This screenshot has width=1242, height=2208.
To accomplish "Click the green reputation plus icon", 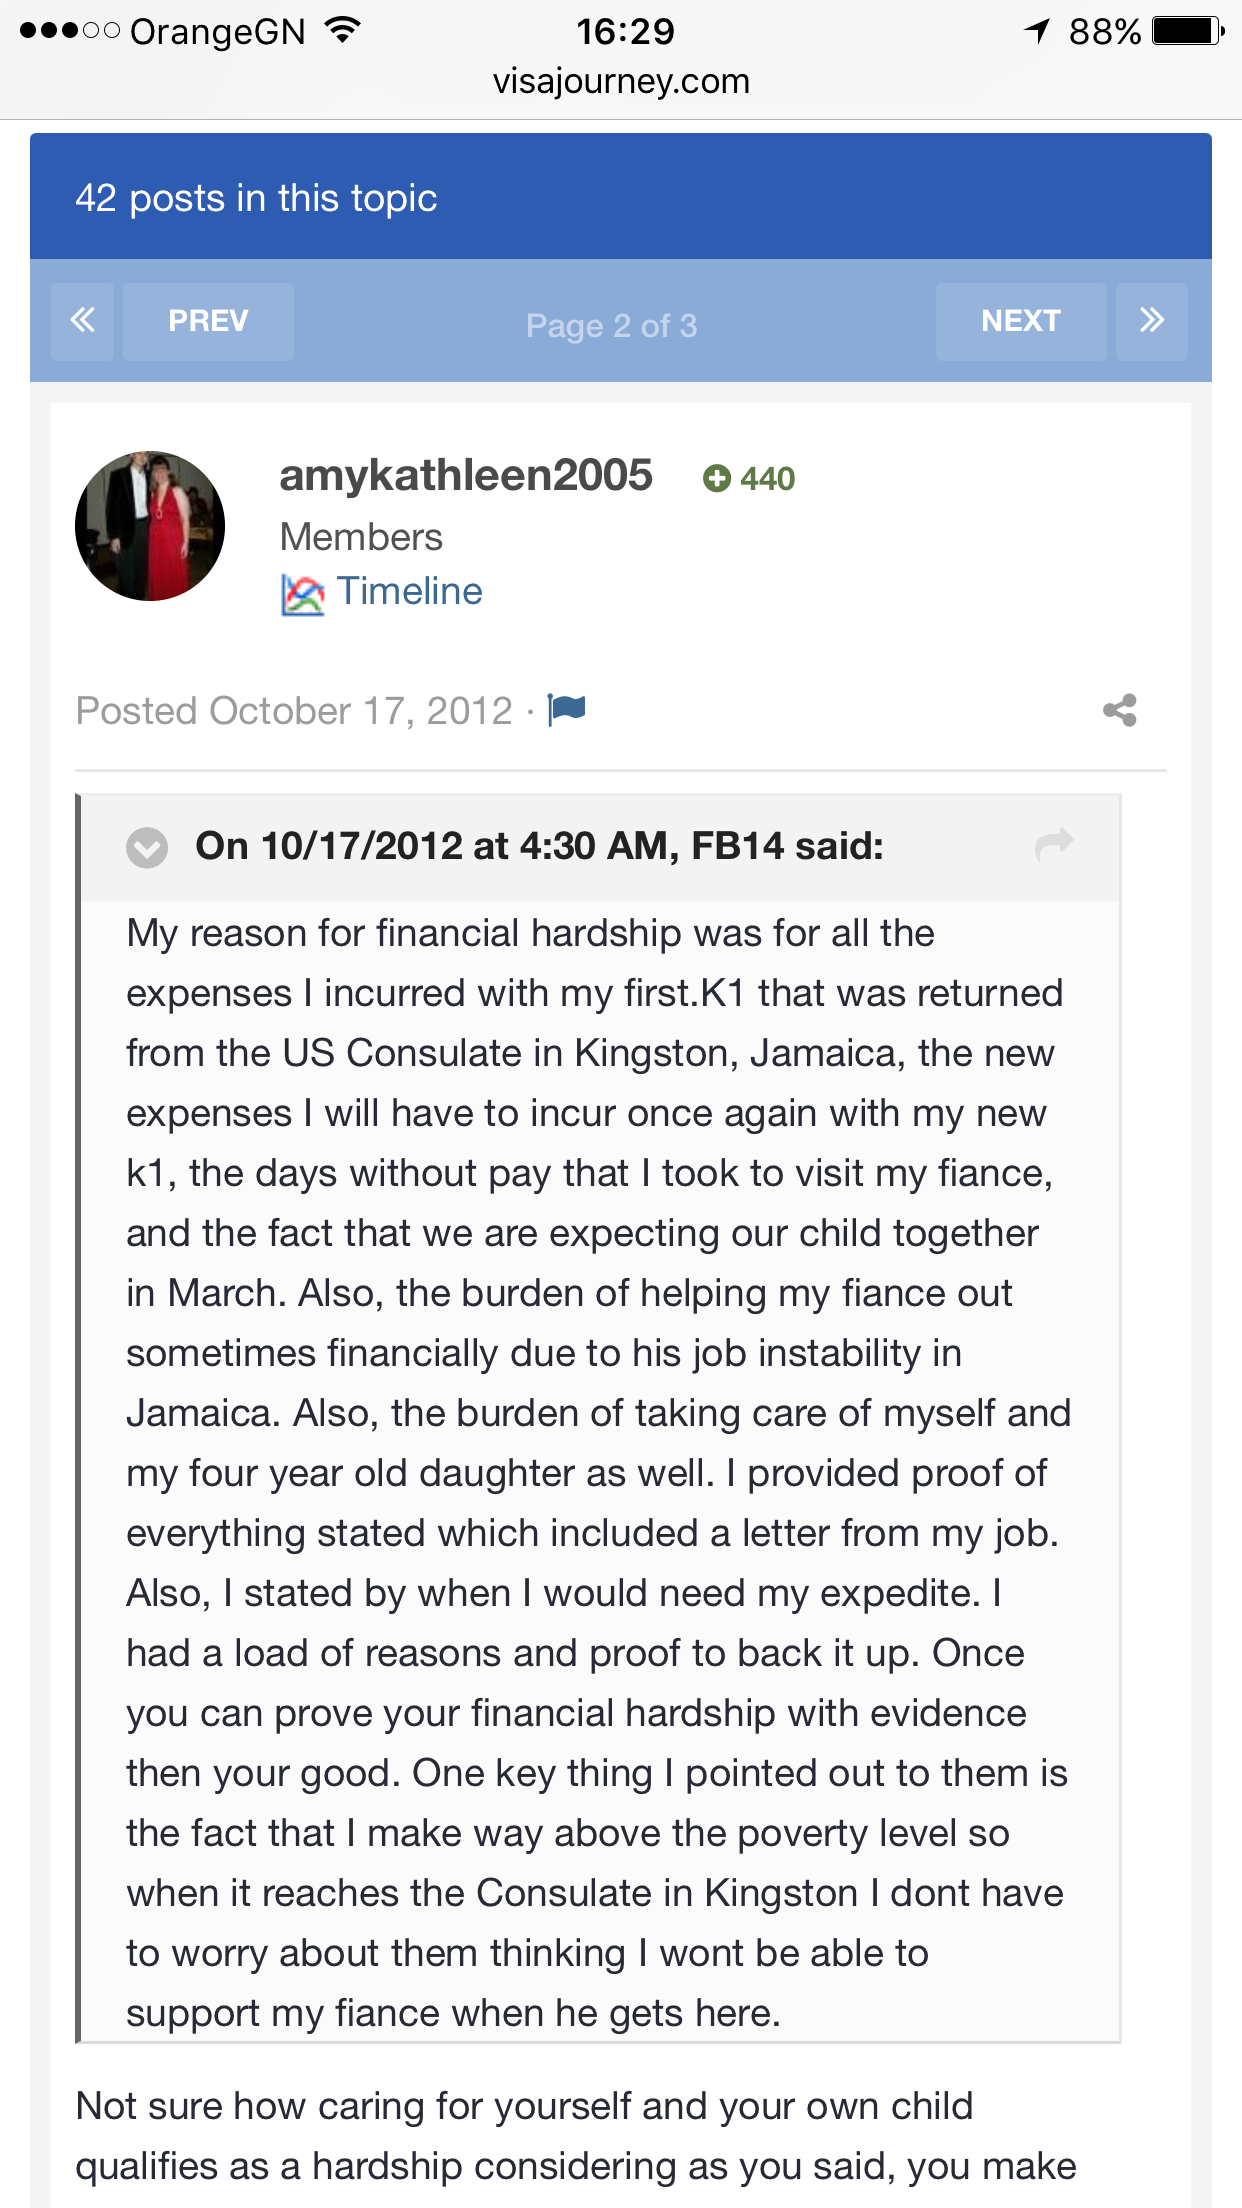I will 716,479.
